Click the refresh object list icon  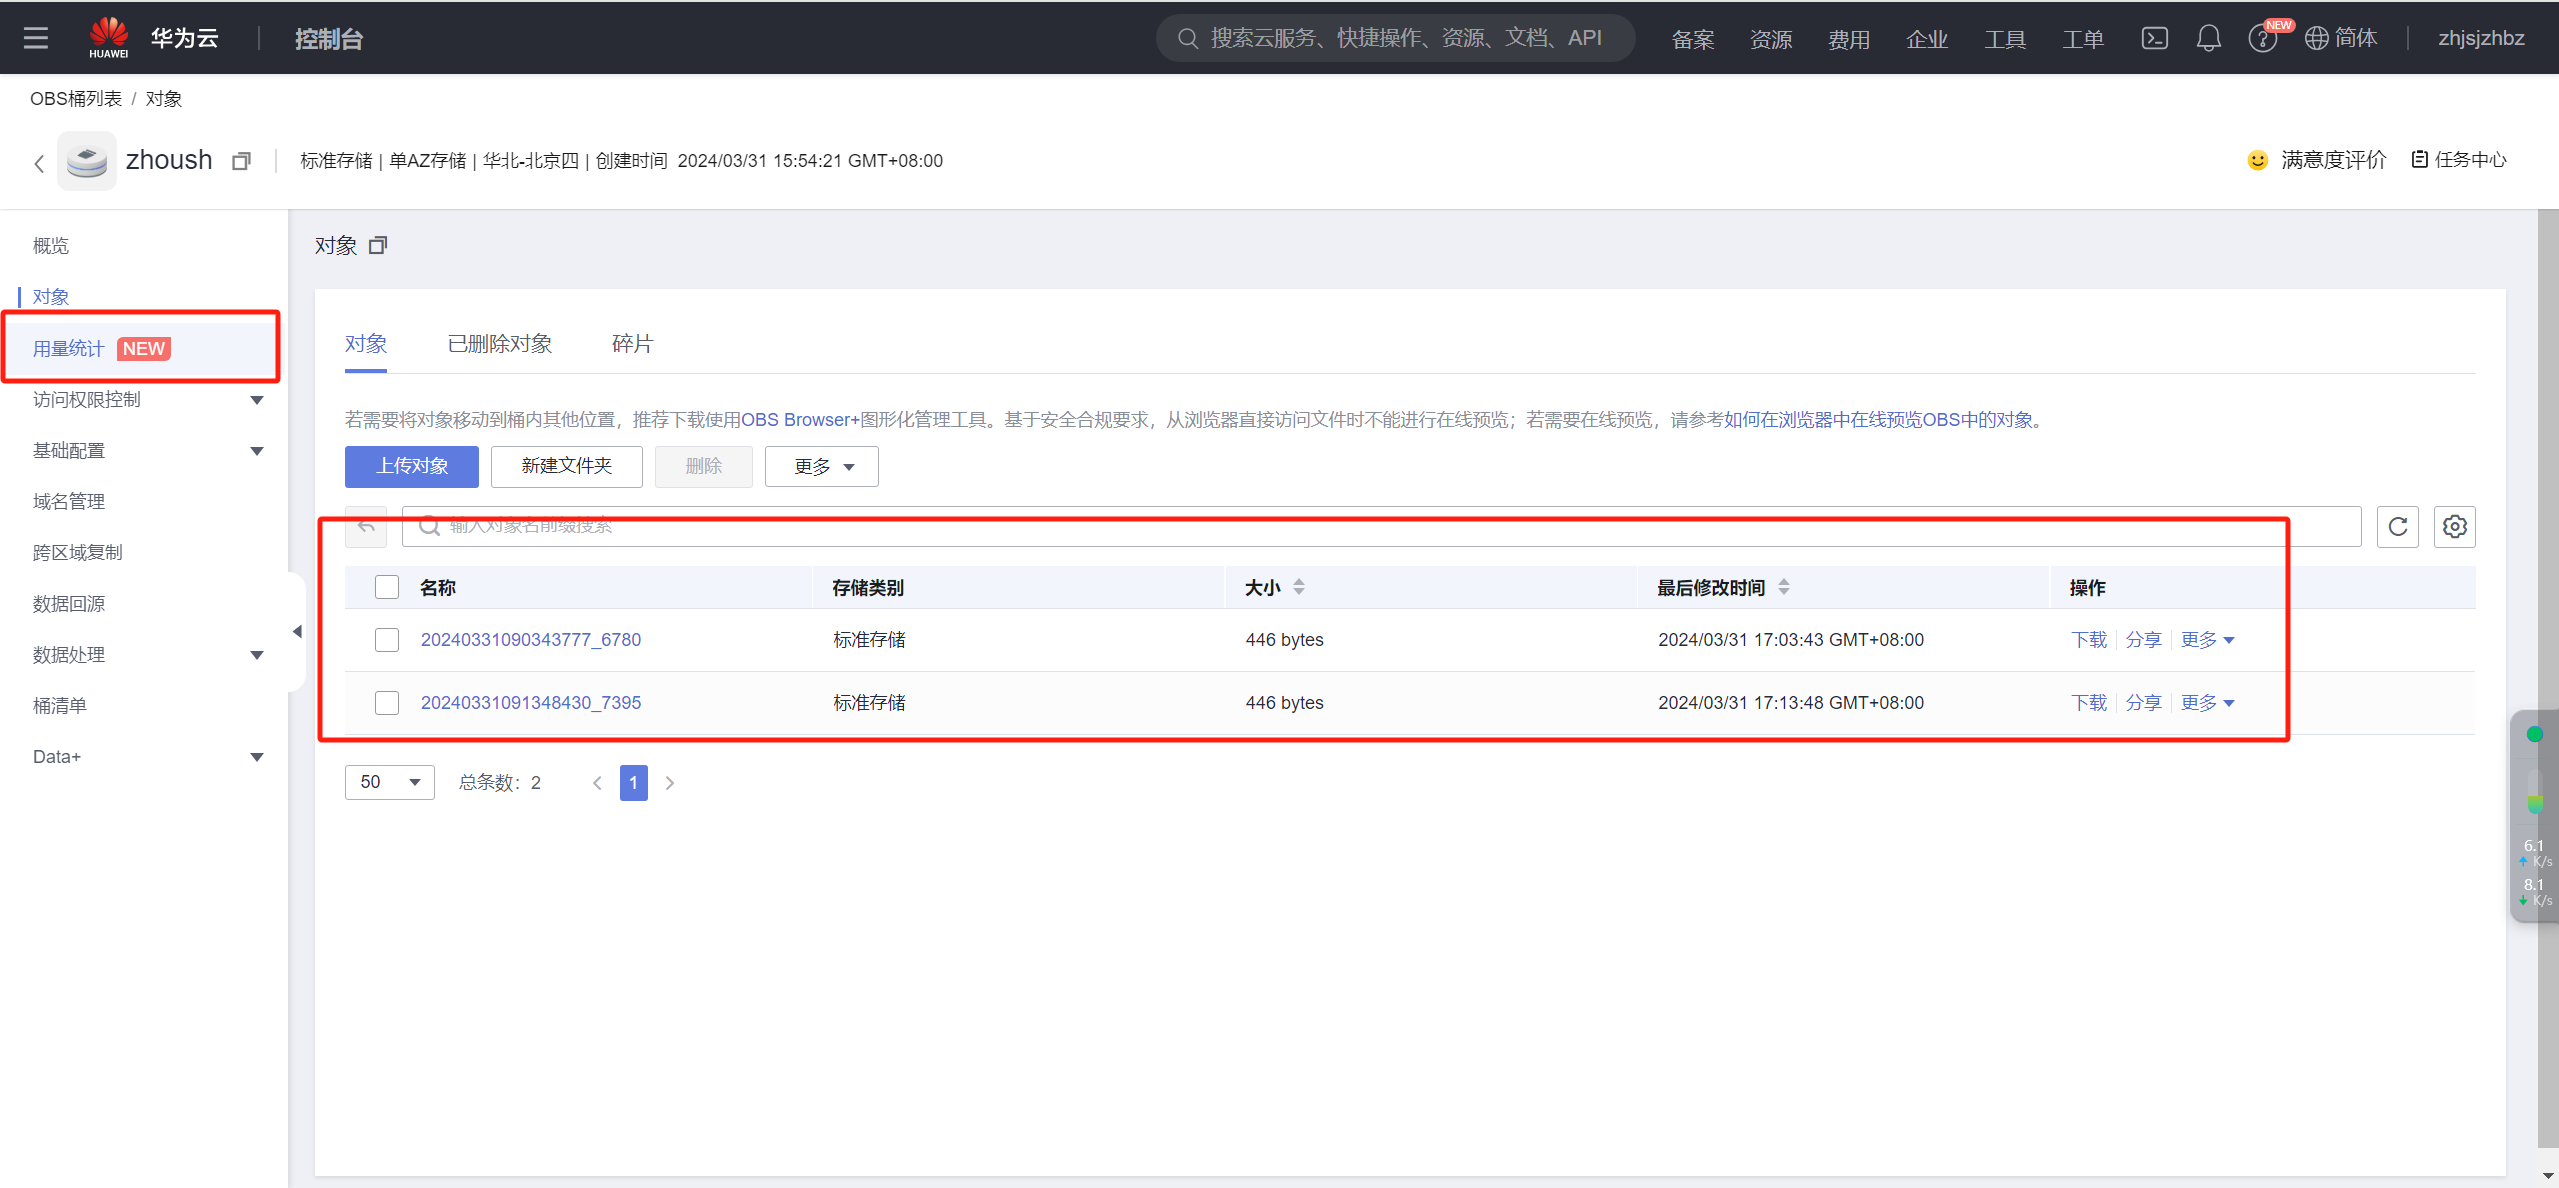(x=2397, y=527)
